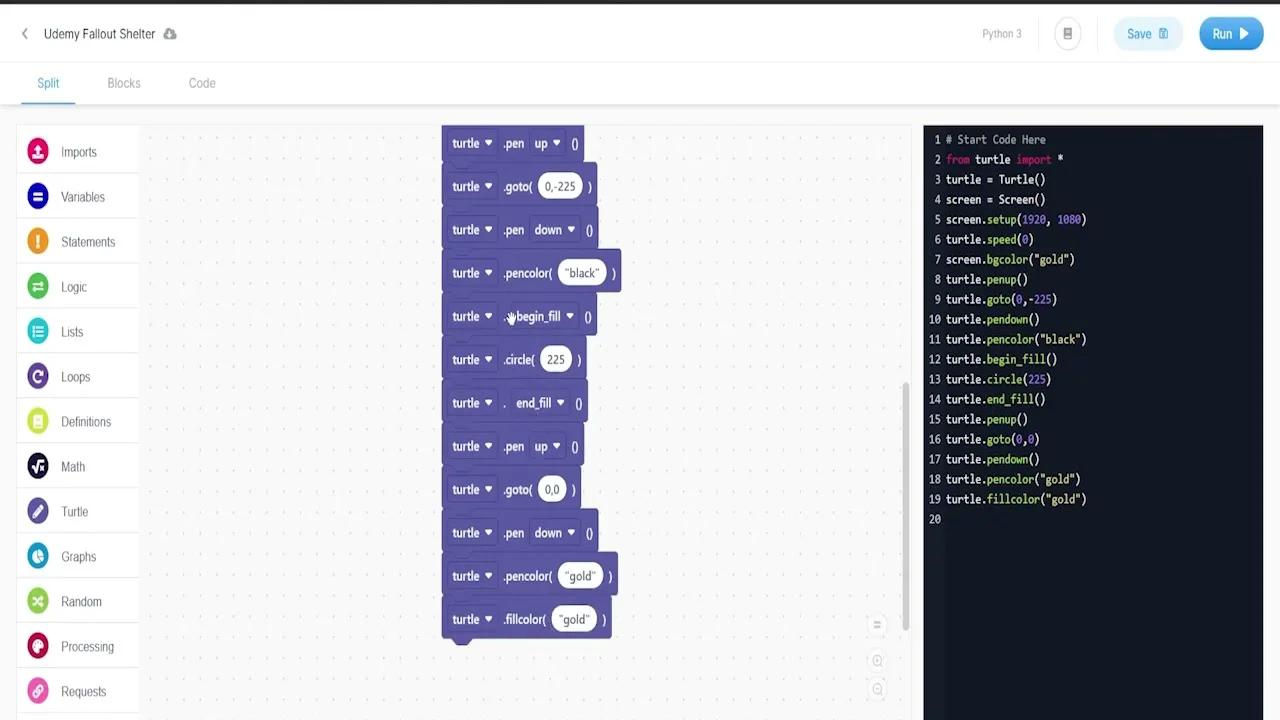The height and width of the screenshot is (720, 1280).
Task: Switch to the Blocks tab
Action: click(x=123, y=83)
